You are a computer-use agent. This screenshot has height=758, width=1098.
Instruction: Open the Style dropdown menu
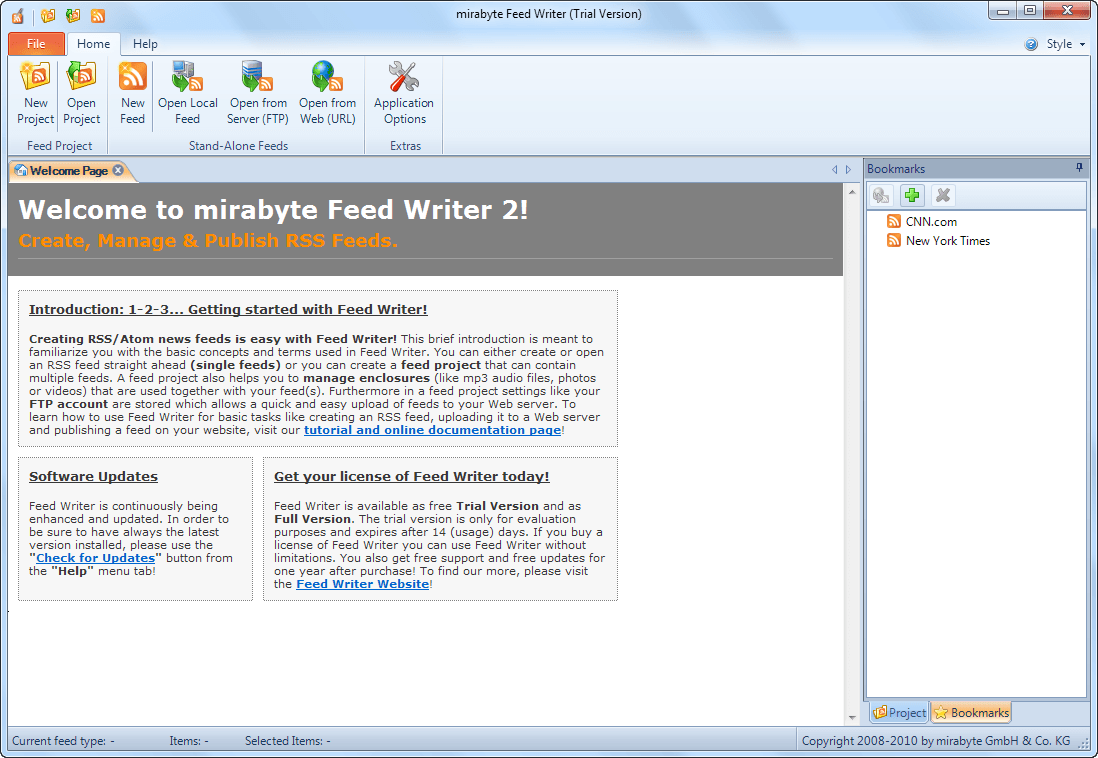pos(1066,44)
